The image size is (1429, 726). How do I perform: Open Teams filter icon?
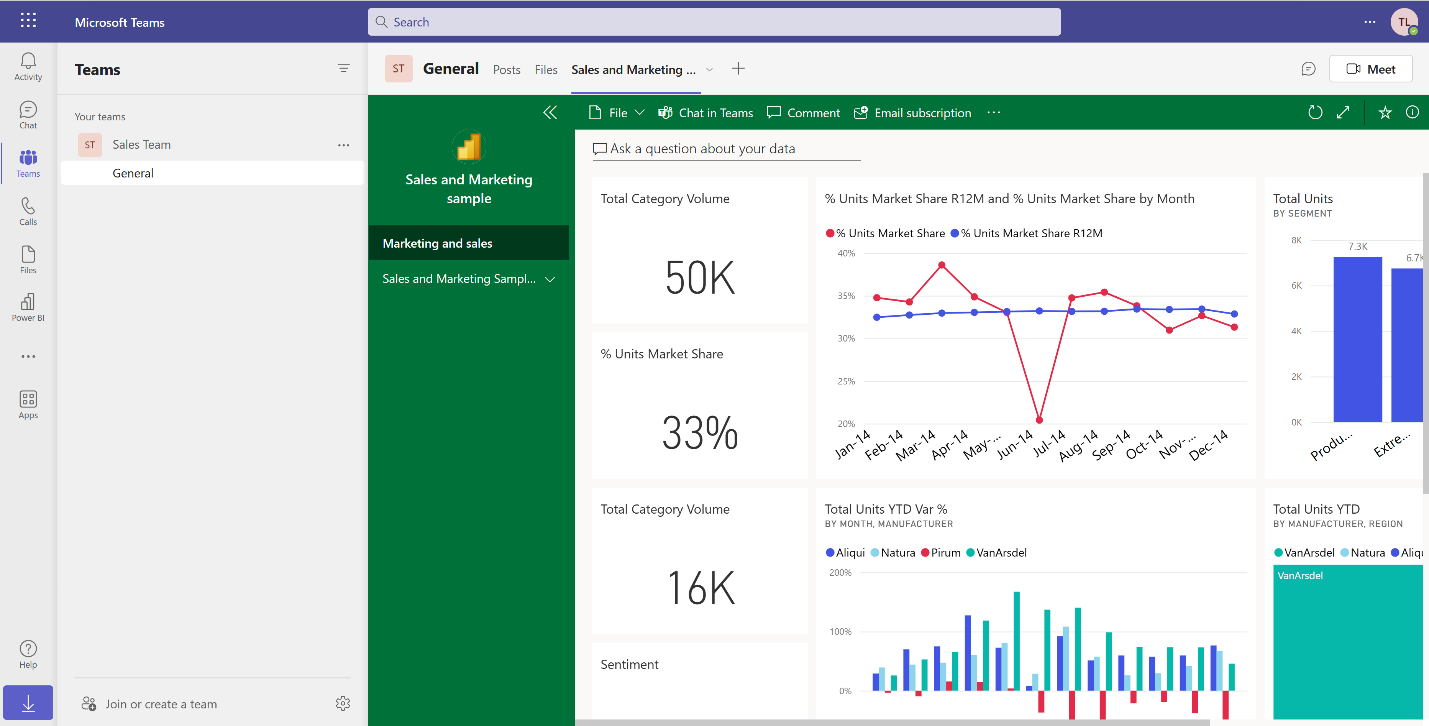[344, 69]
